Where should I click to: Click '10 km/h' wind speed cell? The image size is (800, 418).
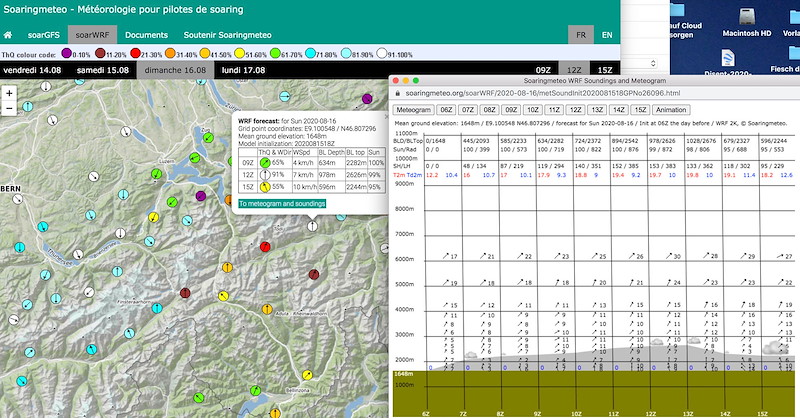click(304, 187)
